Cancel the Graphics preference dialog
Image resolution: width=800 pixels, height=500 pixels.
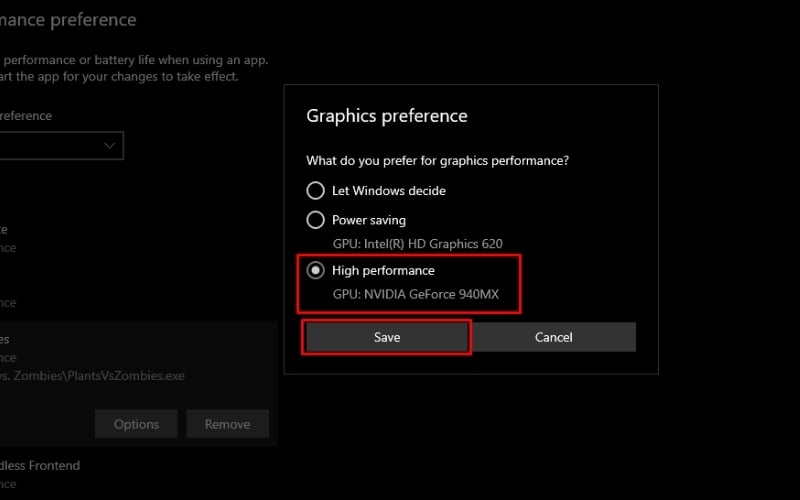point(553,337)
